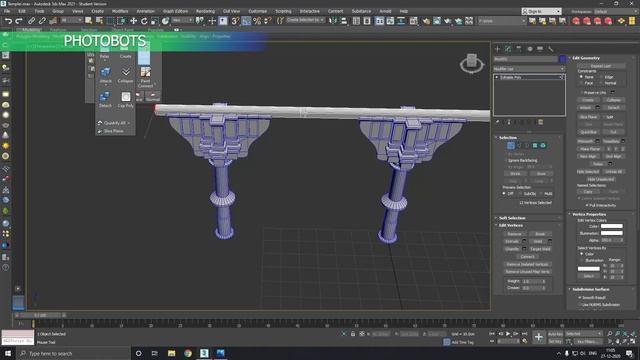Select Preview Selection SubObj radio button
The image size is (640, 360).
coord(520,193)
